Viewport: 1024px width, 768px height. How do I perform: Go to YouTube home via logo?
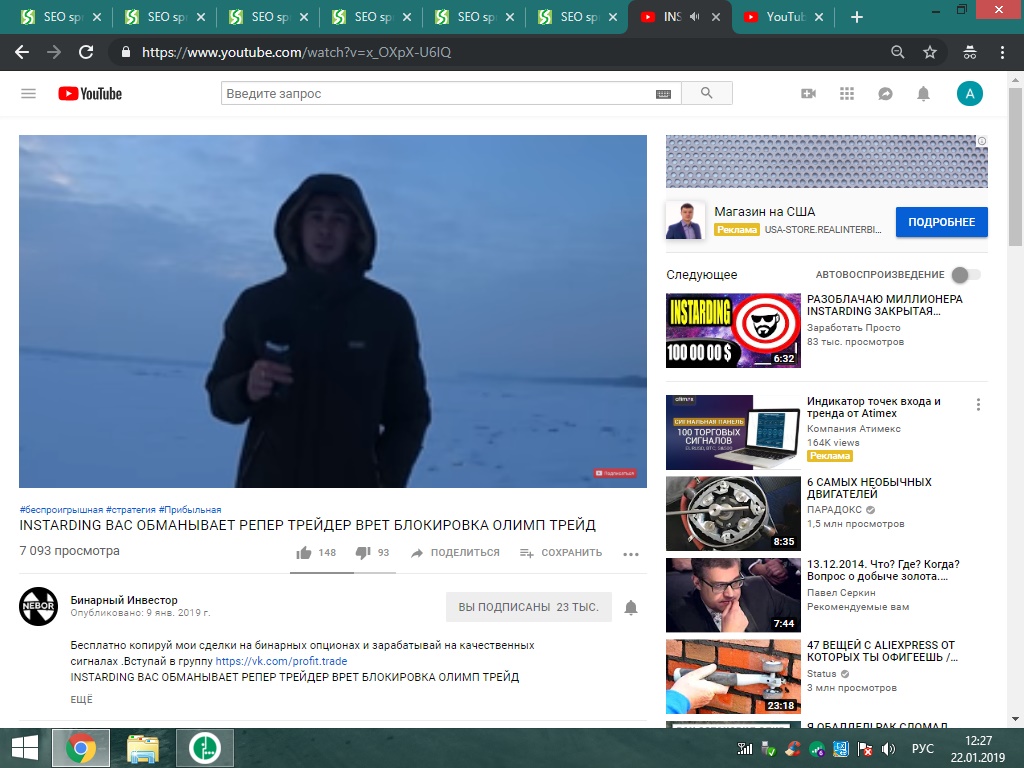coord(90,93)
